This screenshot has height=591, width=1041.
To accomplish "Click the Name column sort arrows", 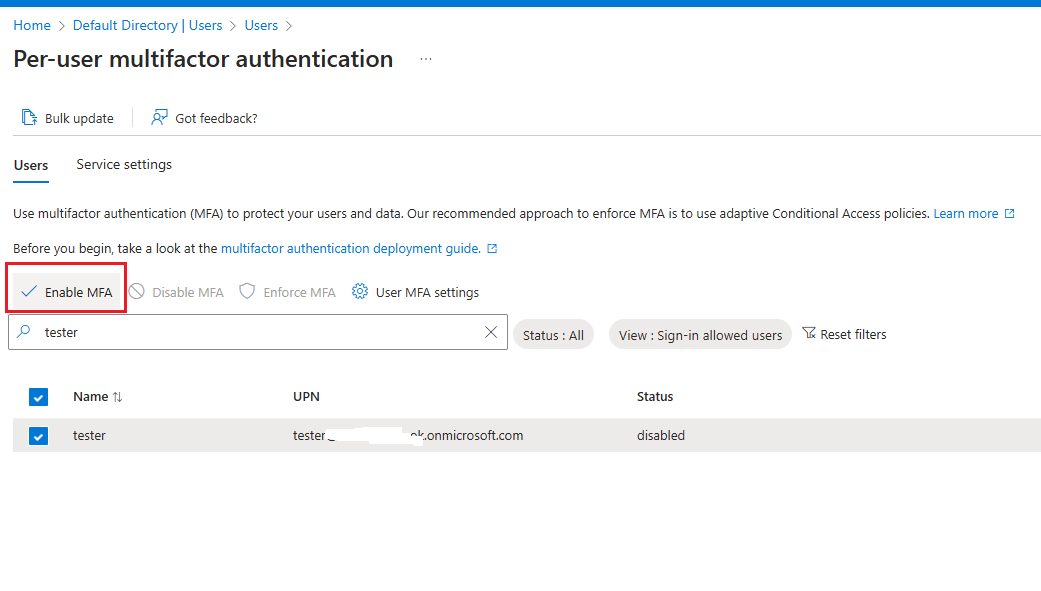I will (x=117, y=397).
